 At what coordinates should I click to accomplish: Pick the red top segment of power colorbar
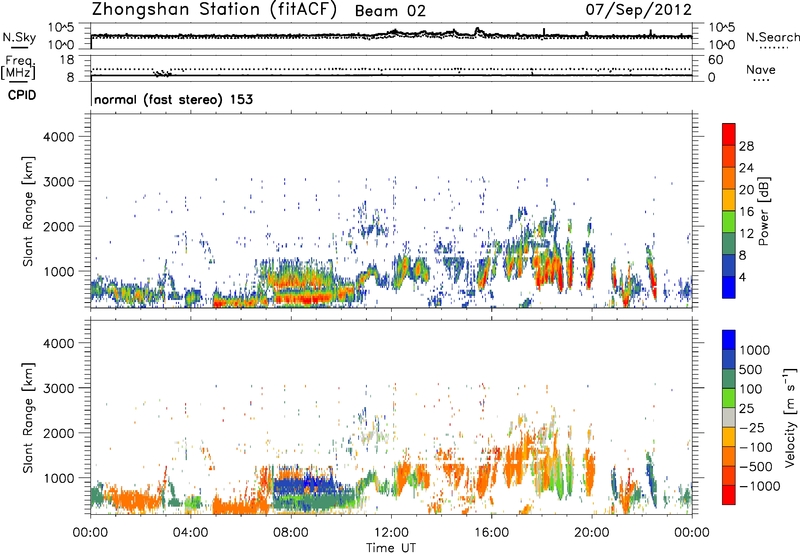(729, 134)
